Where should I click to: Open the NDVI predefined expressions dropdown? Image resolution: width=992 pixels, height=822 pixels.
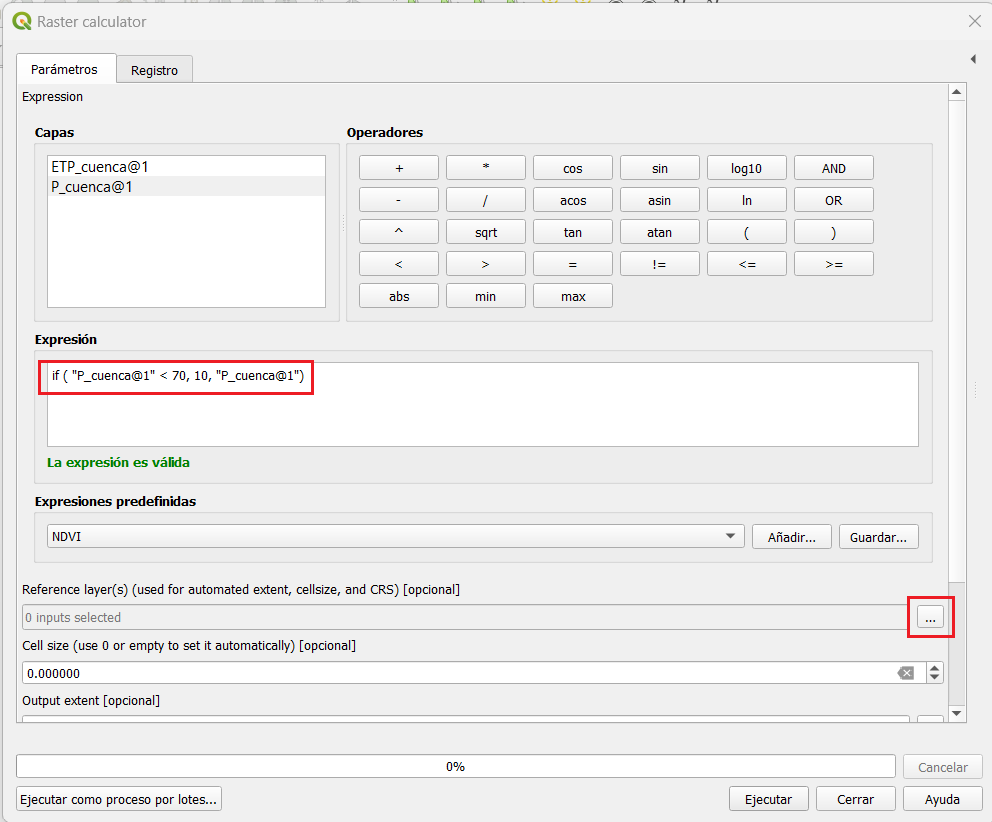pos(396,537)
